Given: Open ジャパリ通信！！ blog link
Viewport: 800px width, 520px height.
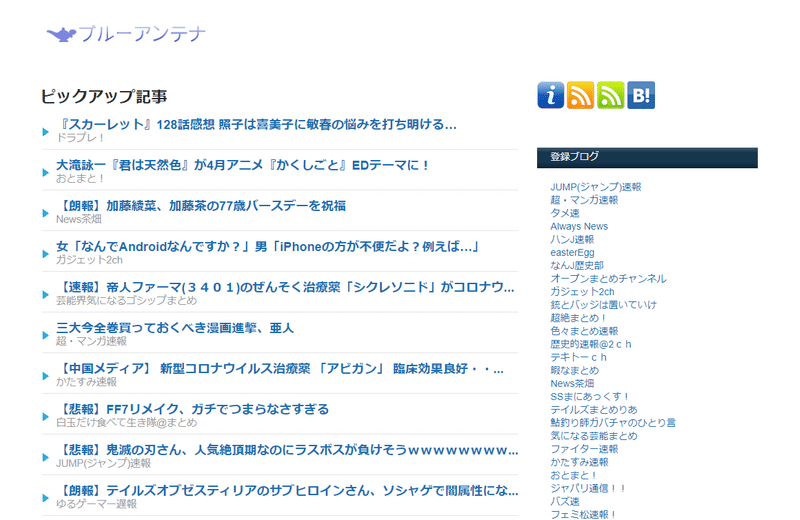Looking at the screenshot, I should [587, 488].
